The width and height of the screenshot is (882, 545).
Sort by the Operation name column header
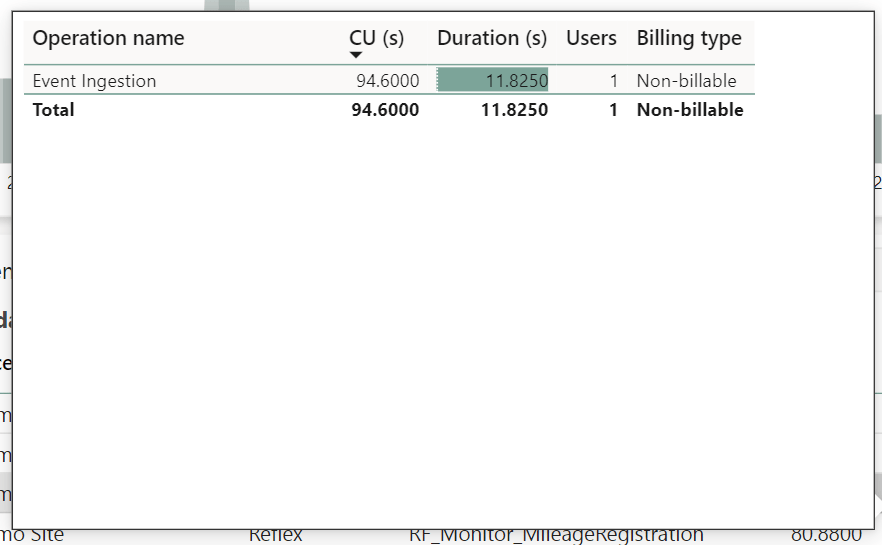click(108, 38)
